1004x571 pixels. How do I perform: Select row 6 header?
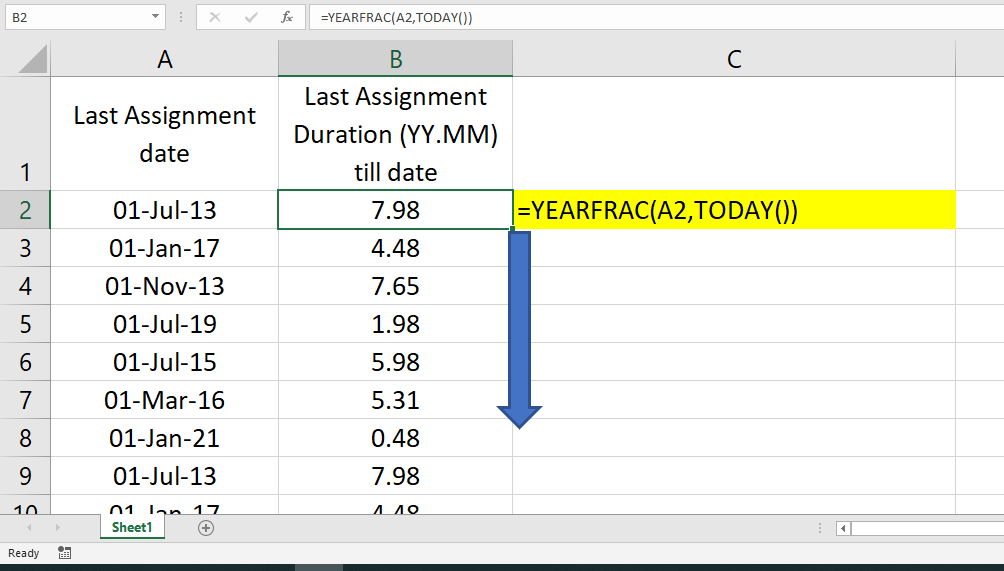pos(25,362)
